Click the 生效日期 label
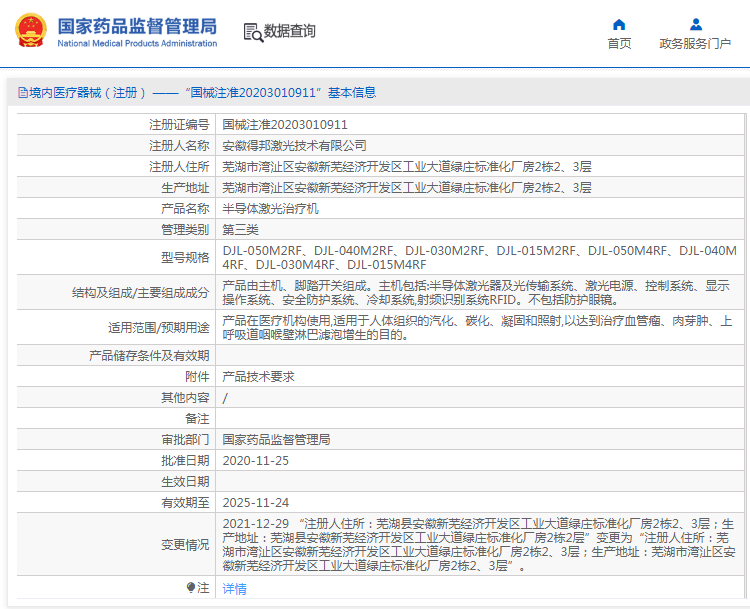750x609 pixels. [x=185, y=482]
